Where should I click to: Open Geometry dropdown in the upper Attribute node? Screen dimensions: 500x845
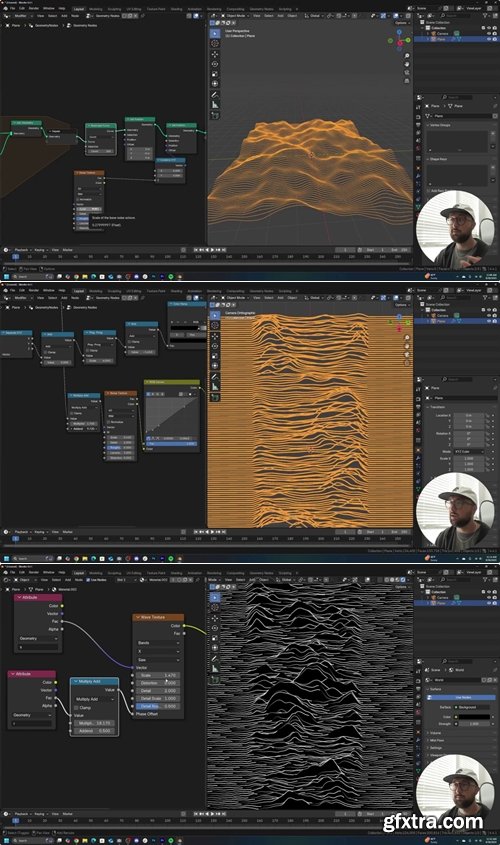tap(37, 638)
